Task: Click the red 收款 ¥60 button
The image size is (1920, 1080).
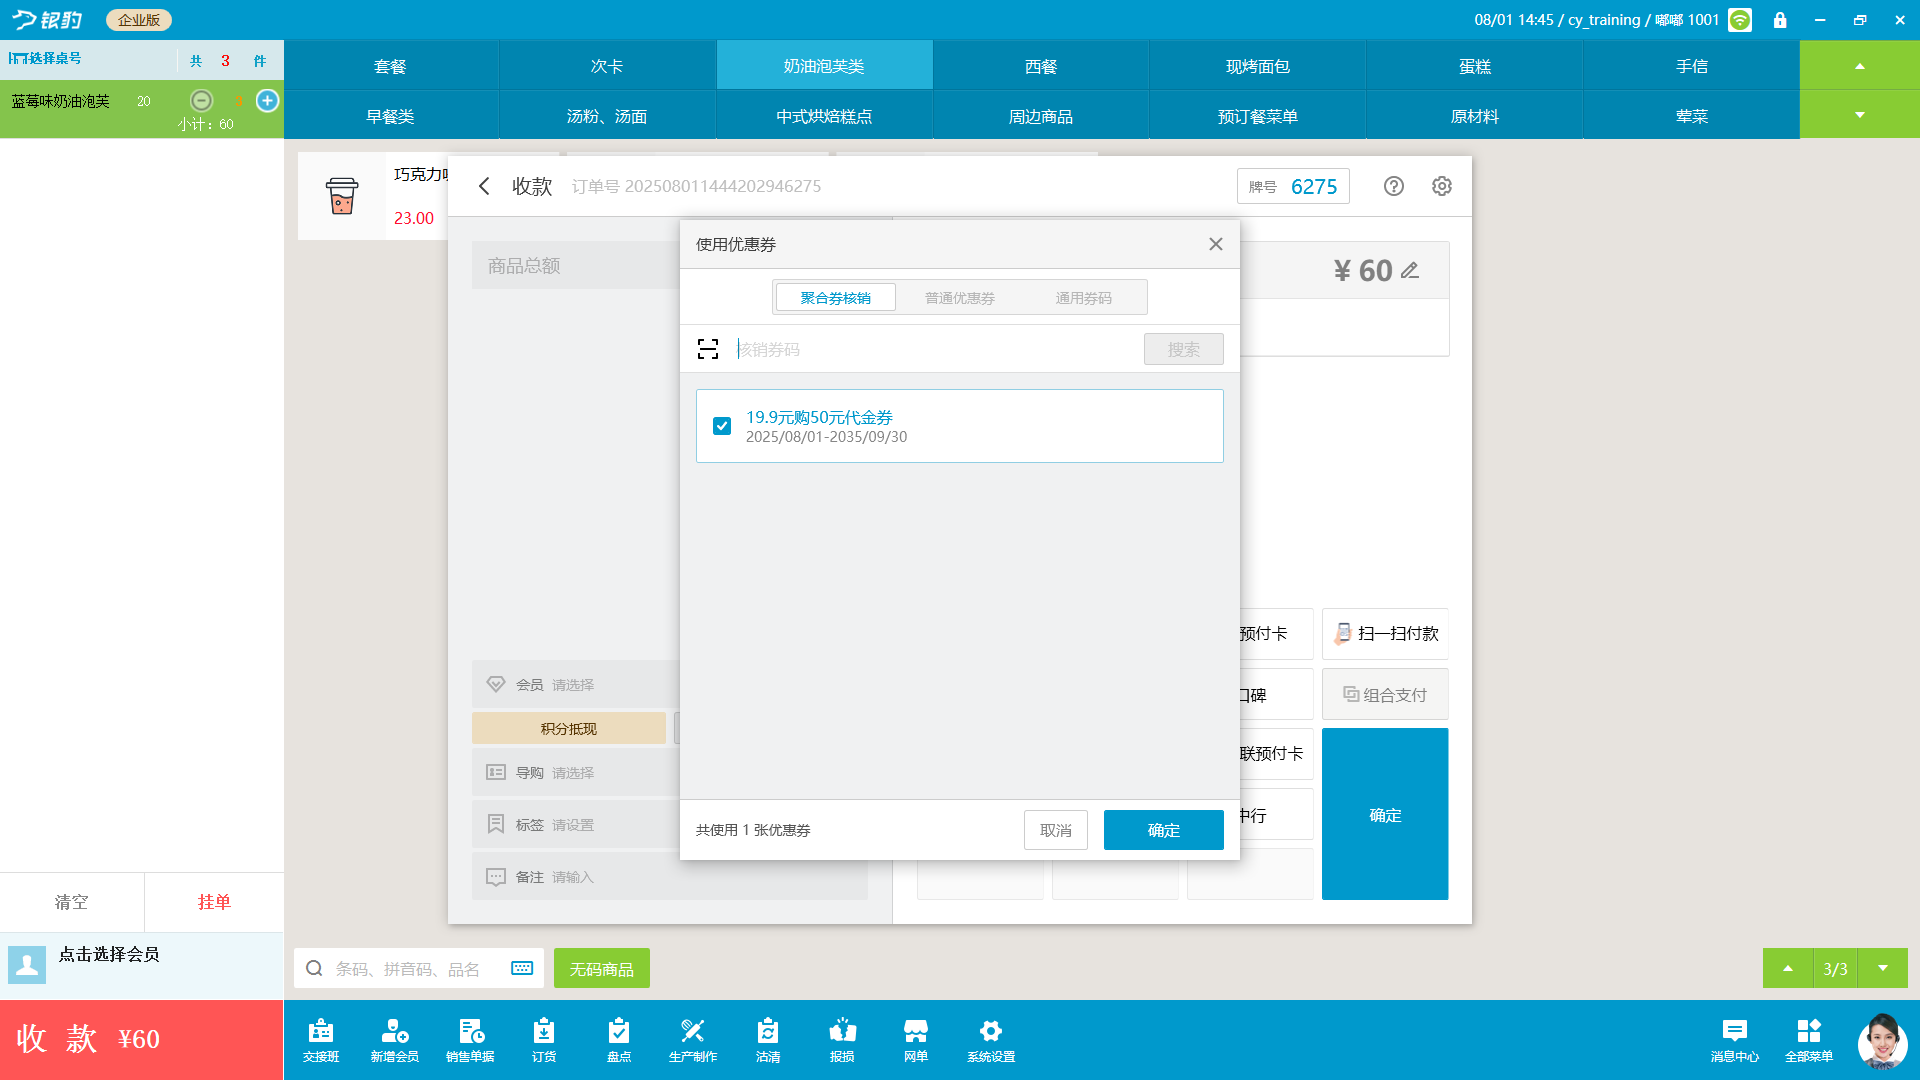Action: [142, 1040]
